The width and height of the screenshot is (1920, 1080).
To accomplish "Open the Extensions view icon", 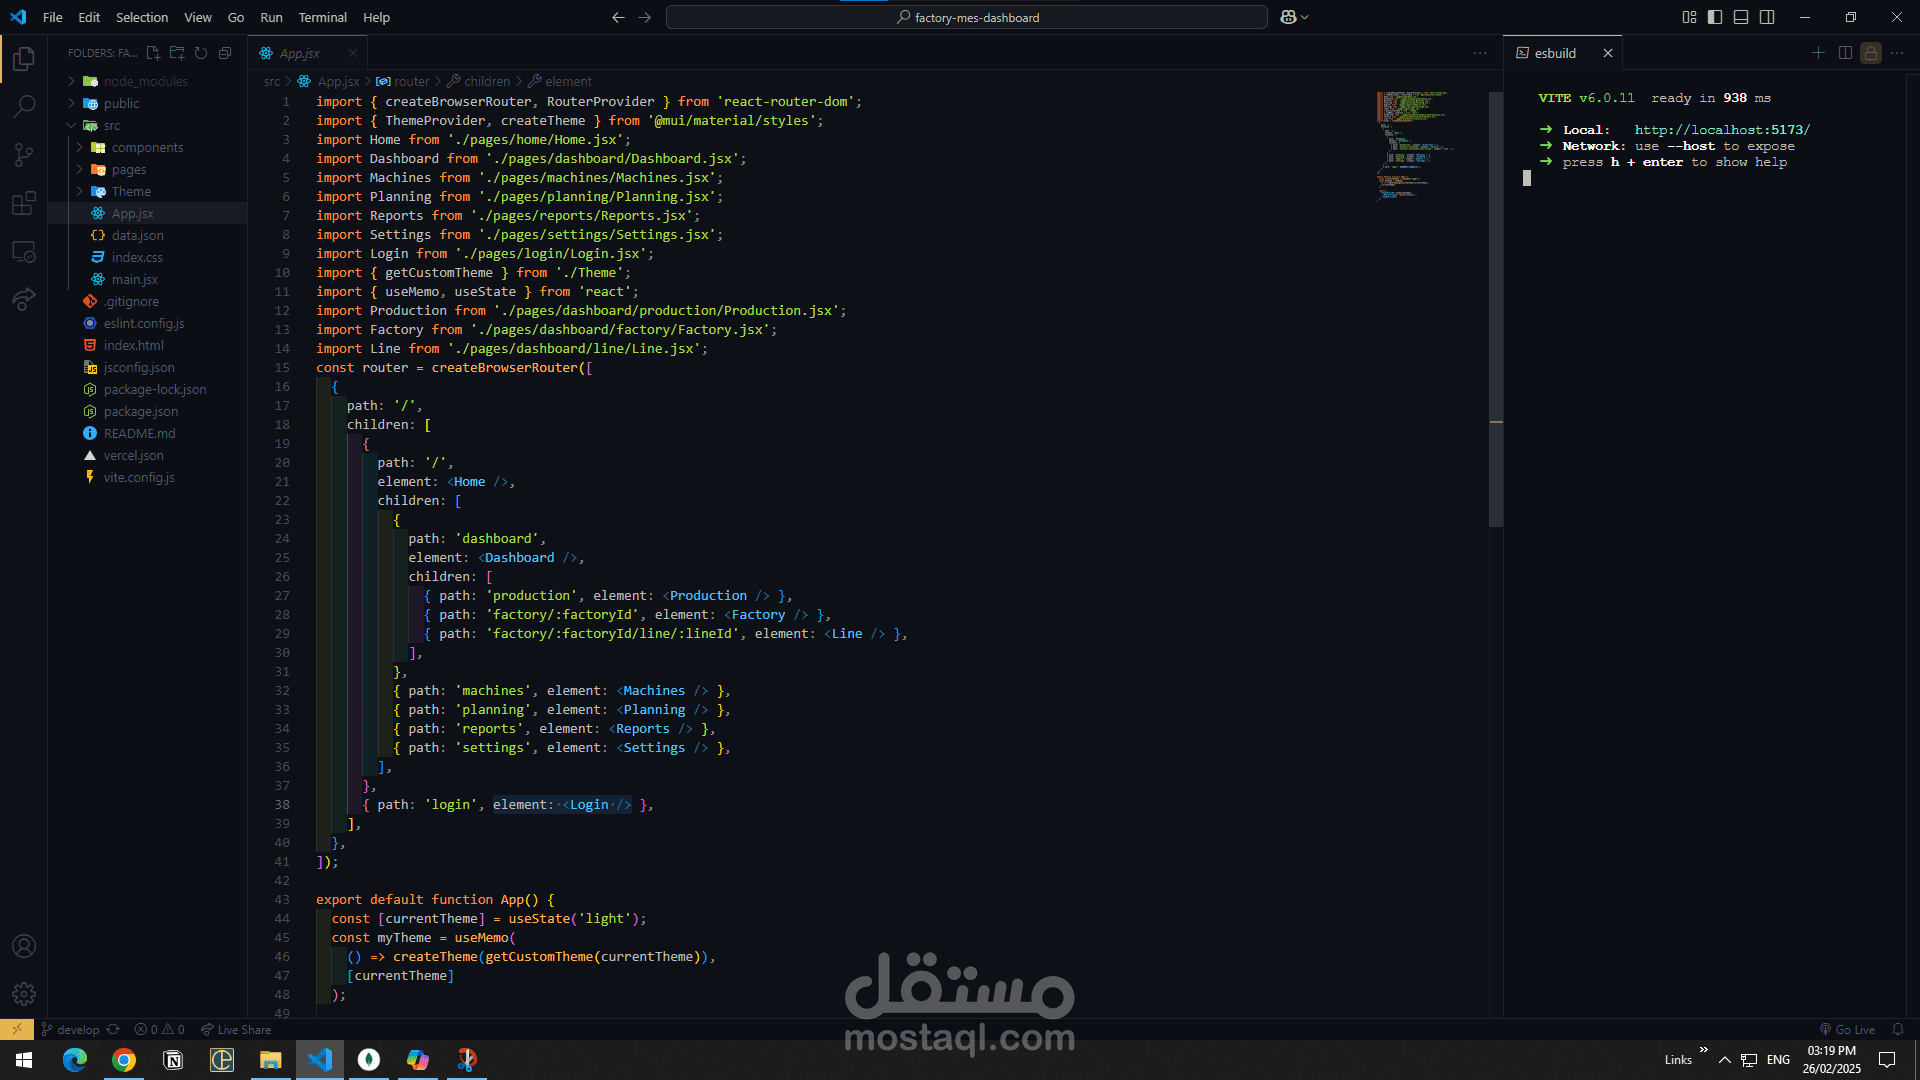I will point(24,203).
